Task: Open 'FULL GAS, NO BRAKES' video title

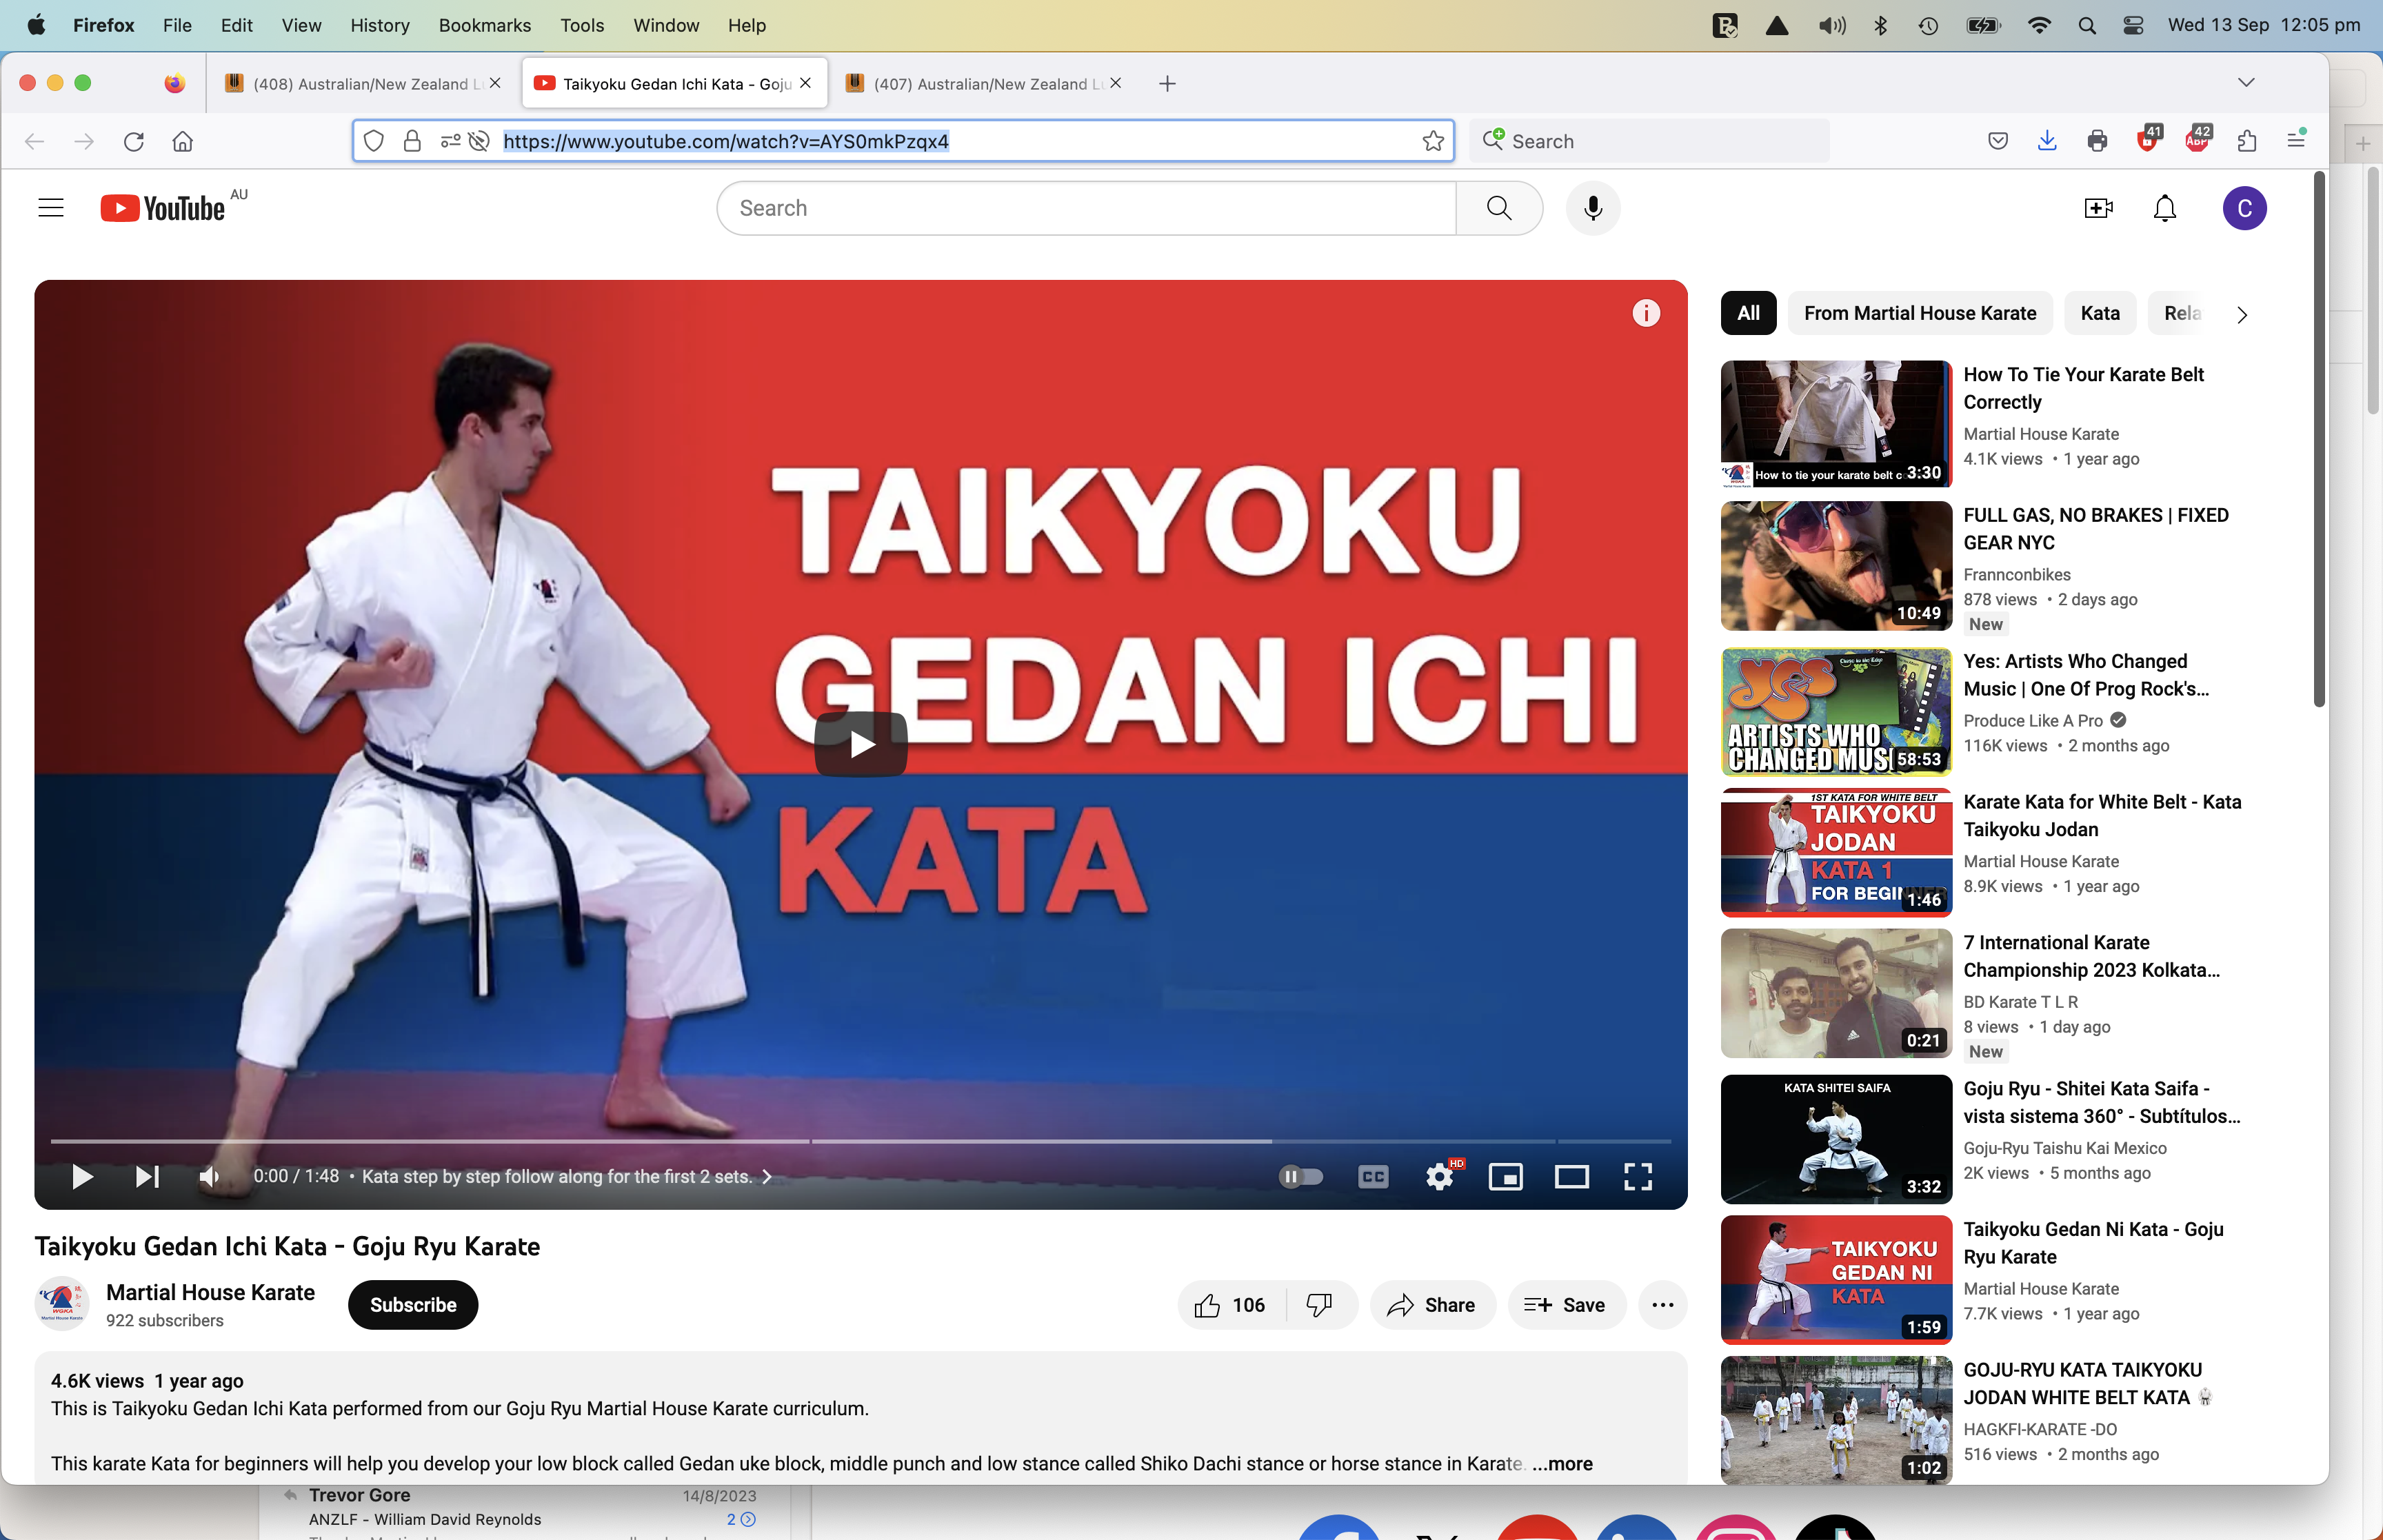Action: click(2095, 529)
